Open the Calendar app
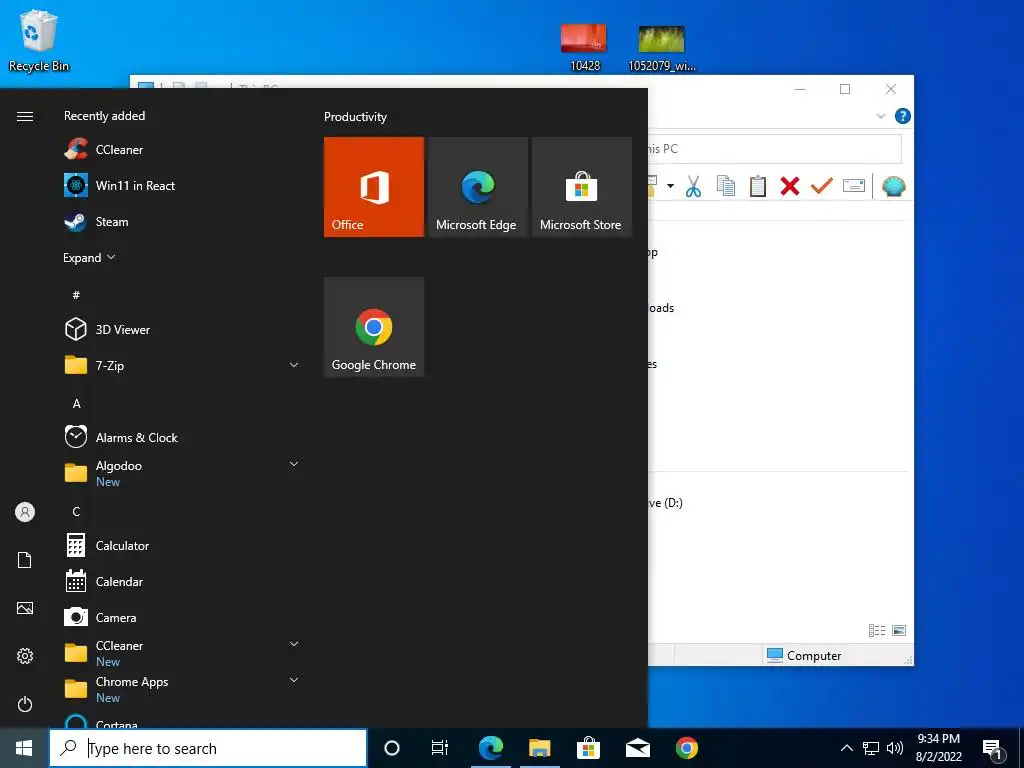Viewport: 1024px width, 768px height. pos(182,581)
